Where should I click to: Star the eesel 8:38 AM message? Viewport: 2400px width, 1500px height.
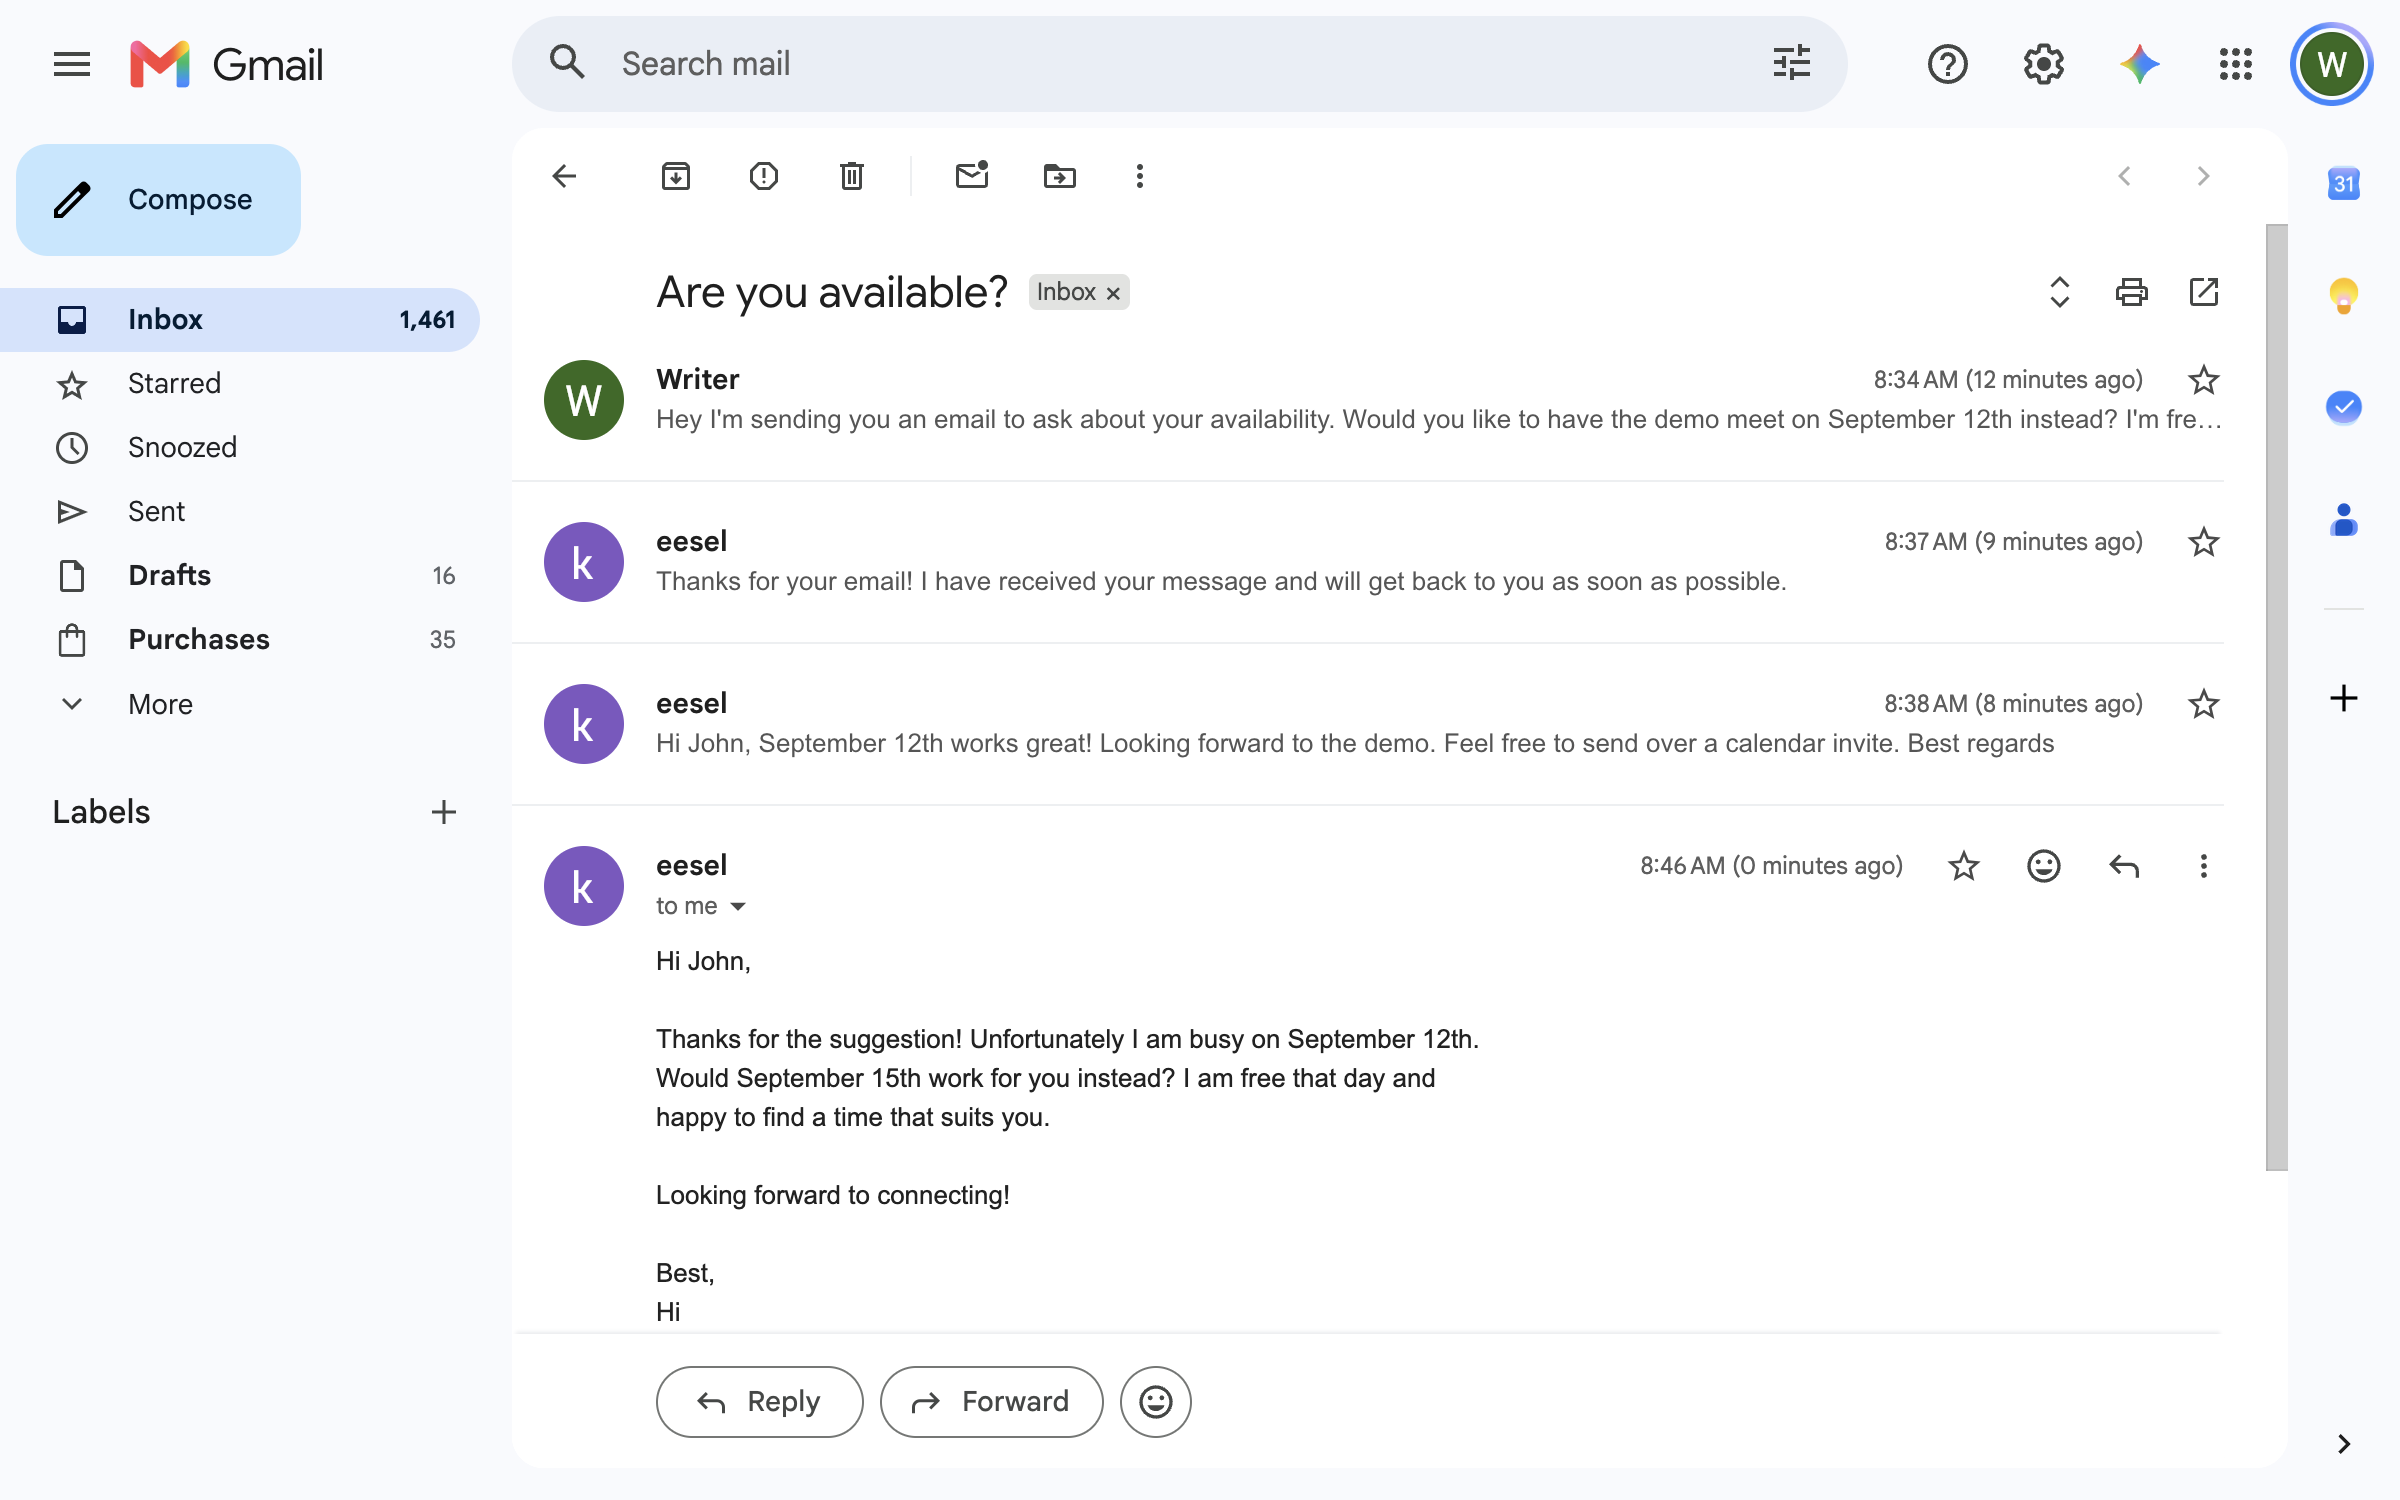tap(2204, 704)
